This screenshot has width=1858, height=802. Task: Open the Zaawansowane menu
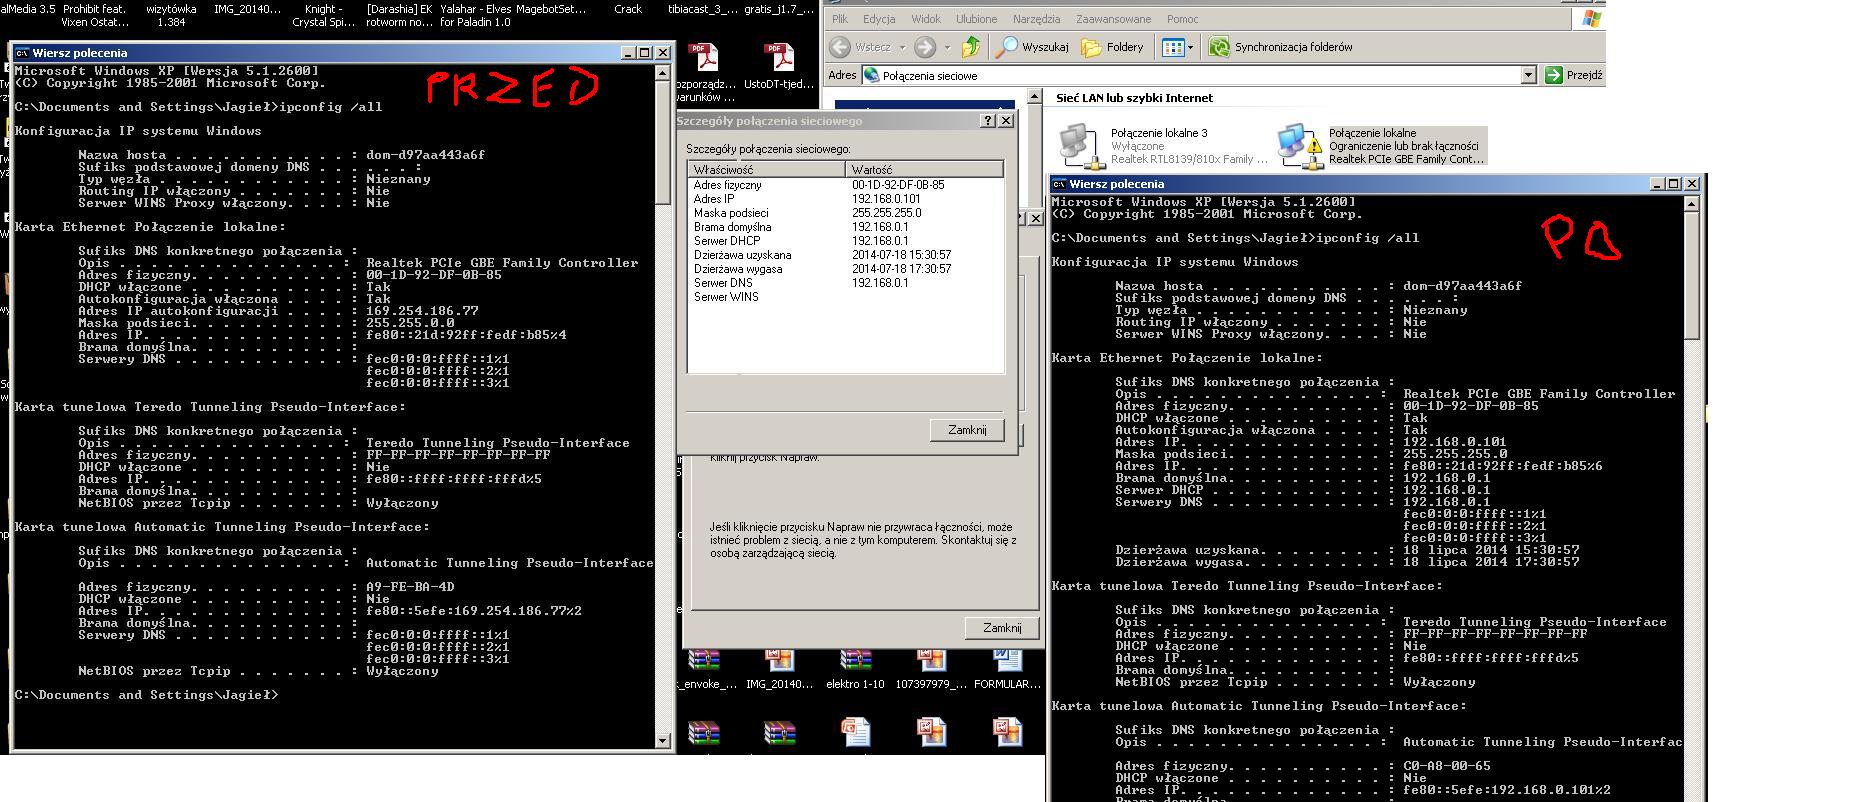[x=1114, y=19]
